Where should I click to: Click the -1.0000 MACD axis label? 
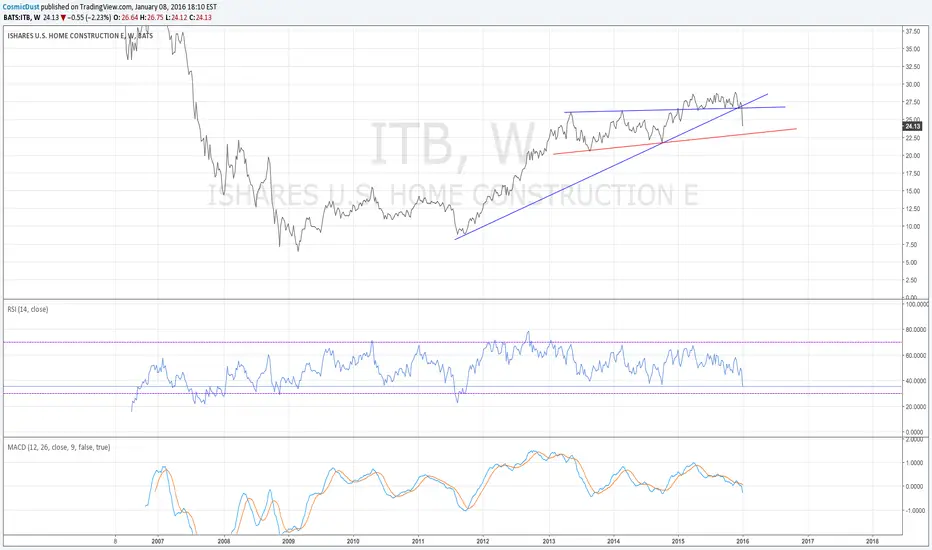click(x=915, y=510)
